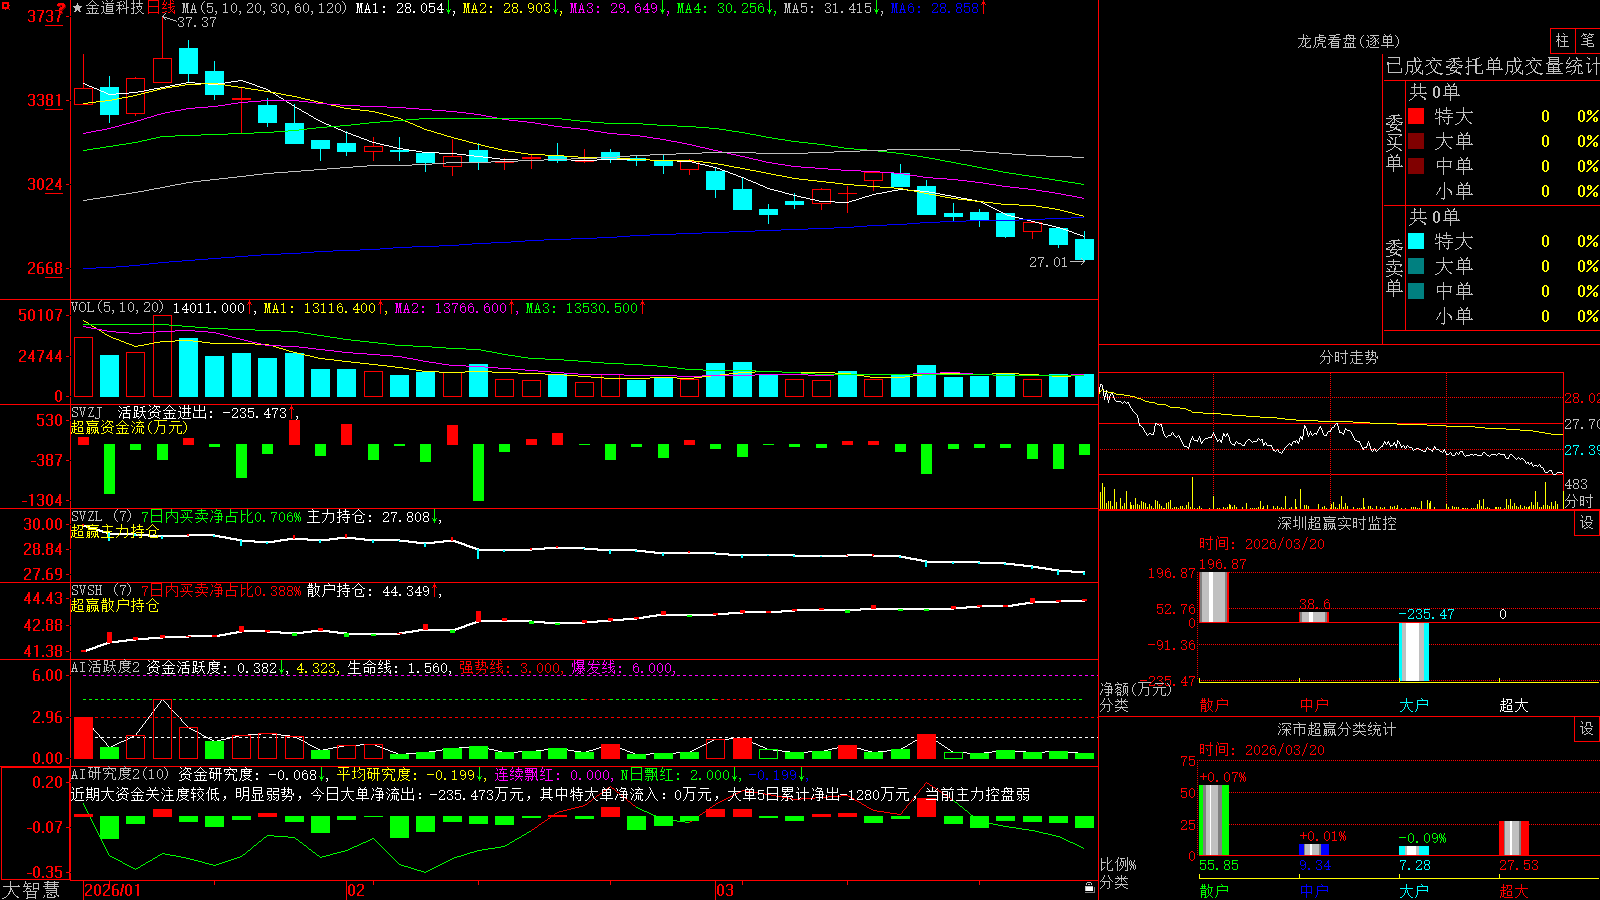1600x900 pixels.
Task: Select the 2026/01 timeline marker
Action: (x=112, y=890)
